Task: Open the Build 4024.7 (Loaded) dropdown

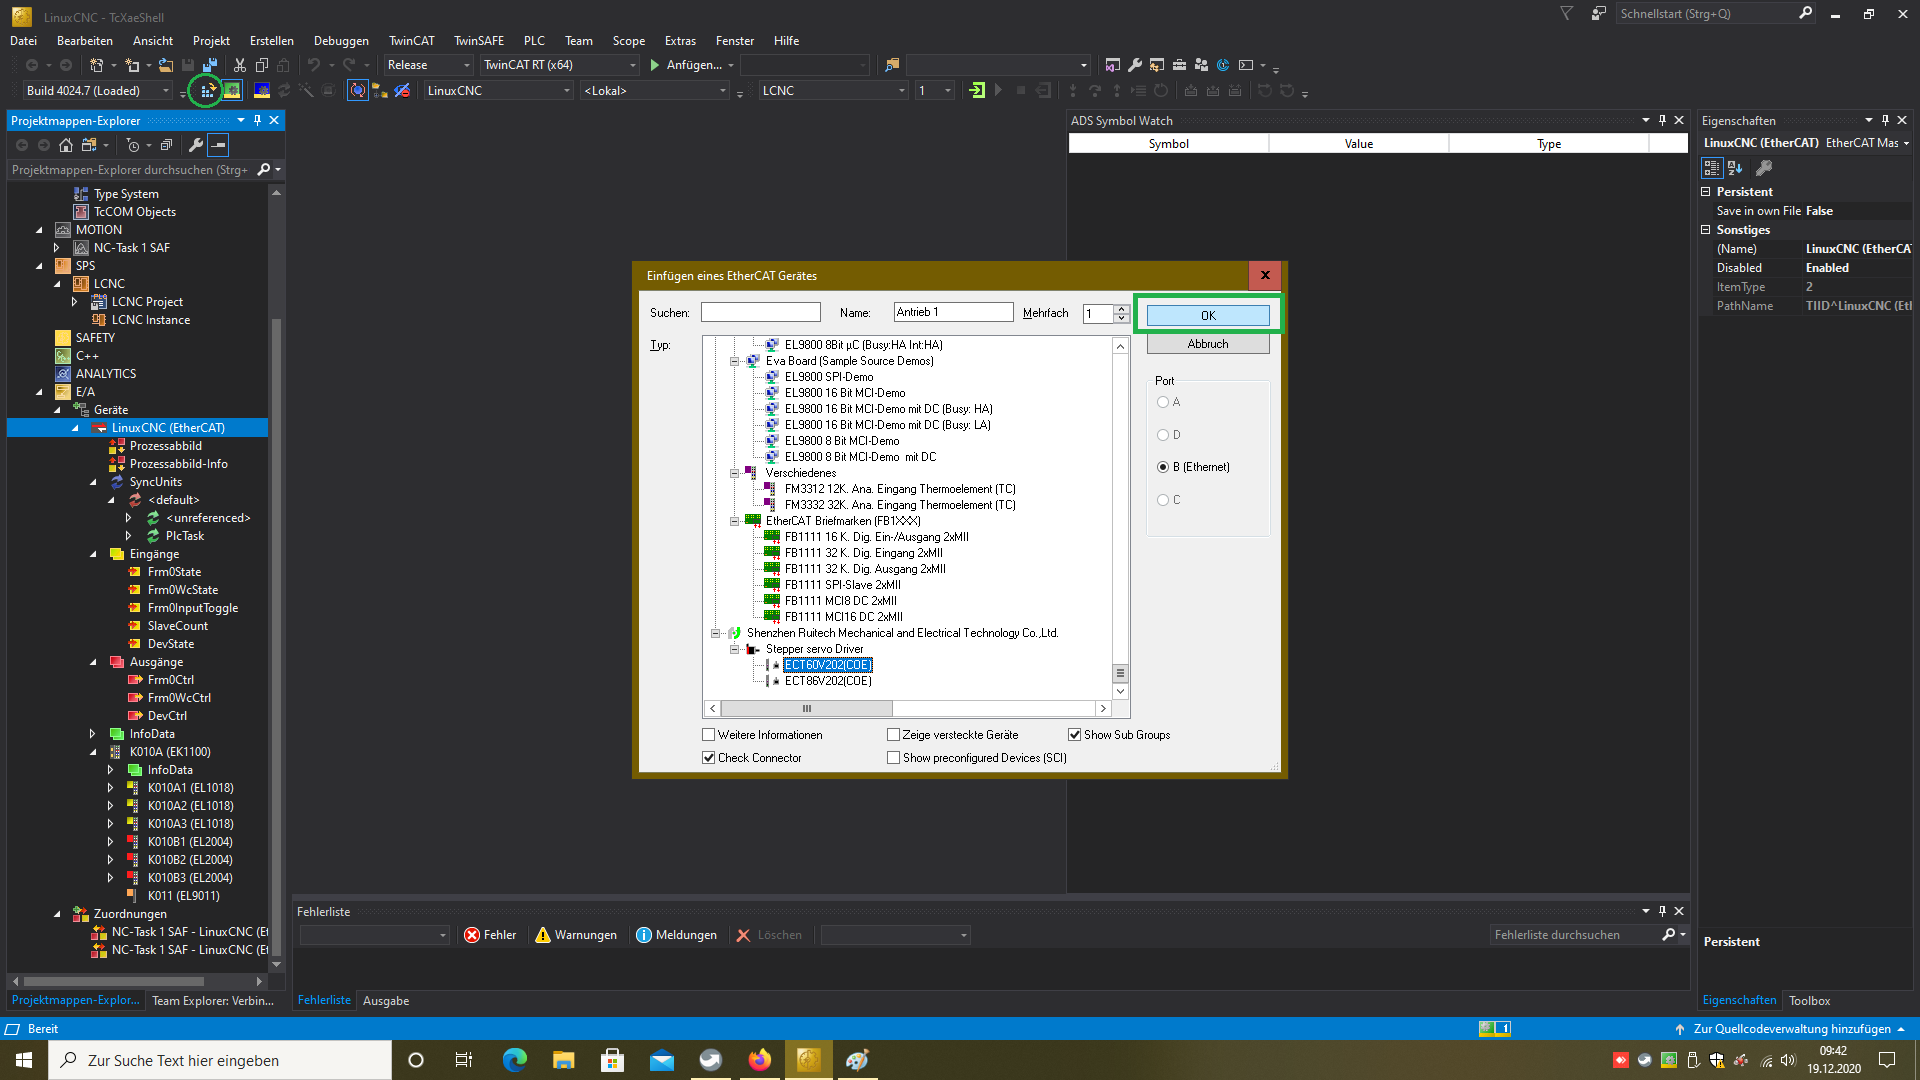Action: pos(98,91)
